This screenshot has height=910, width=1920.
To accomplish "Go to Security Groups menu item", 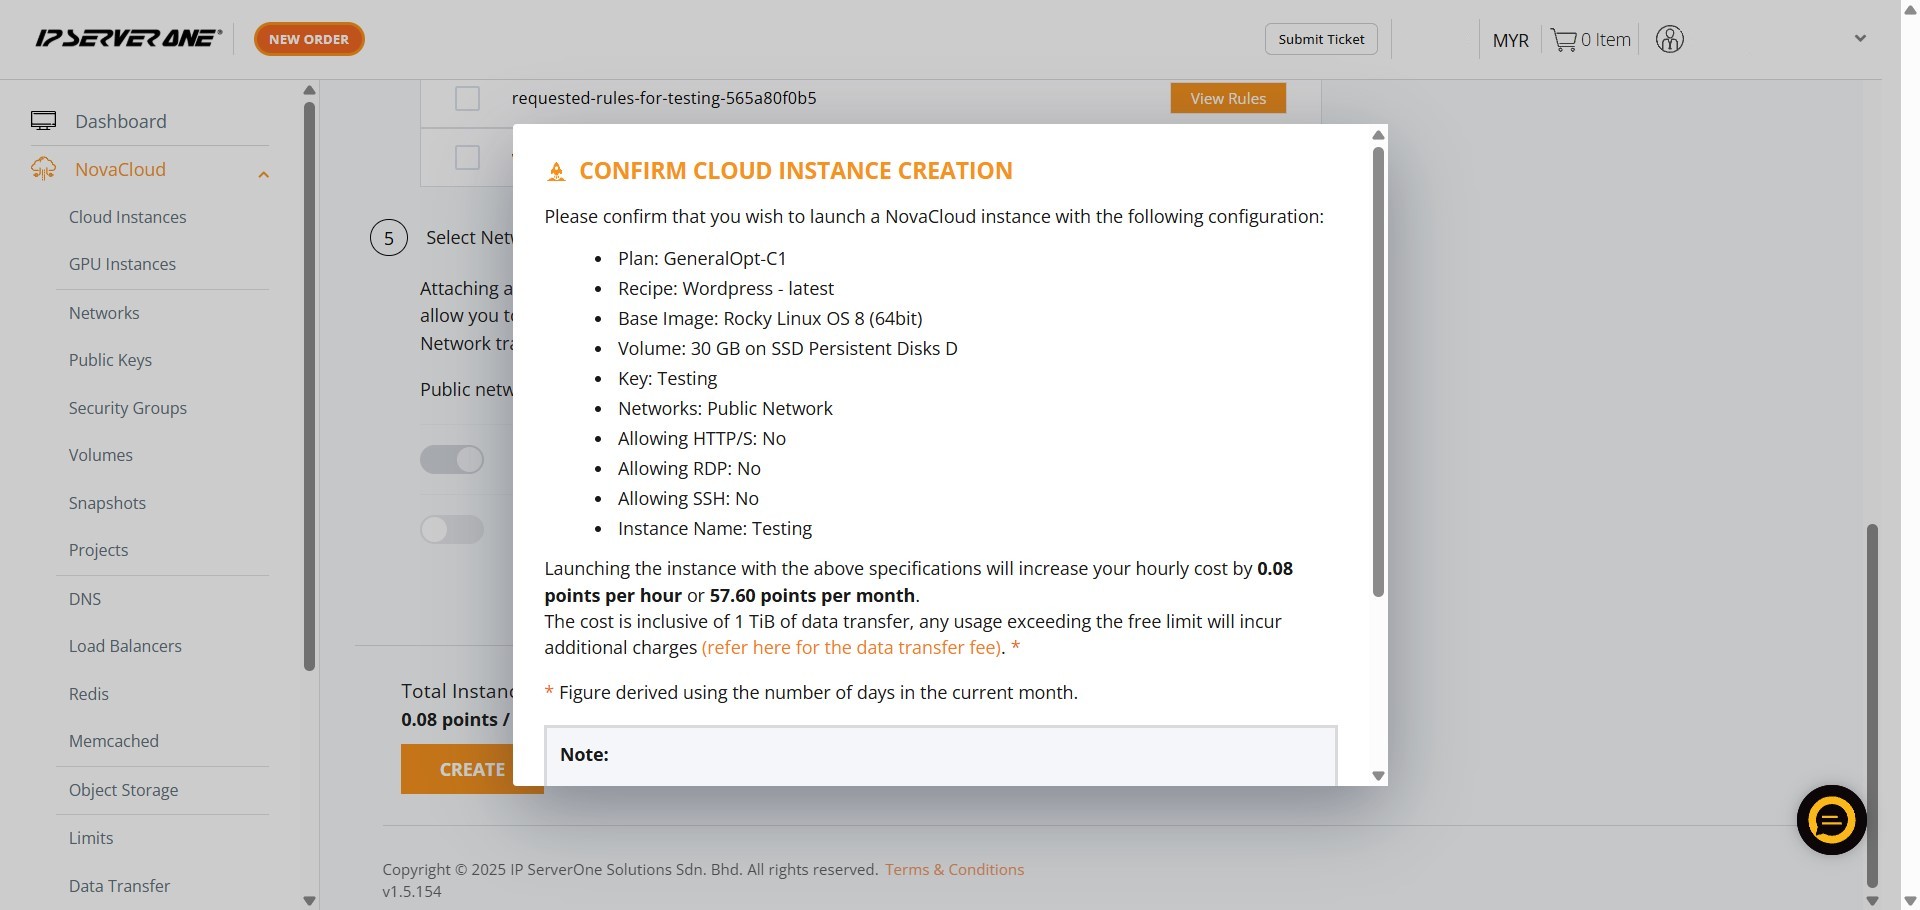I will pos(127,408).
